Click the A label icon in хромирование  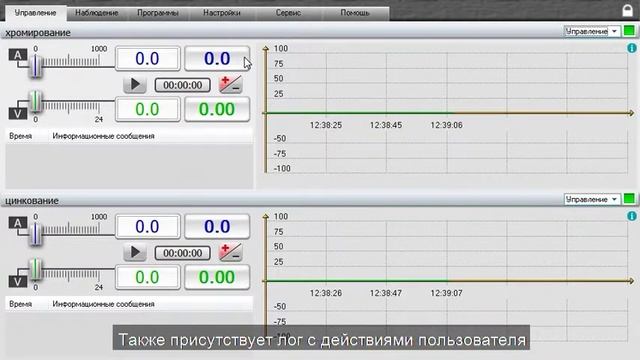(18, 55)
